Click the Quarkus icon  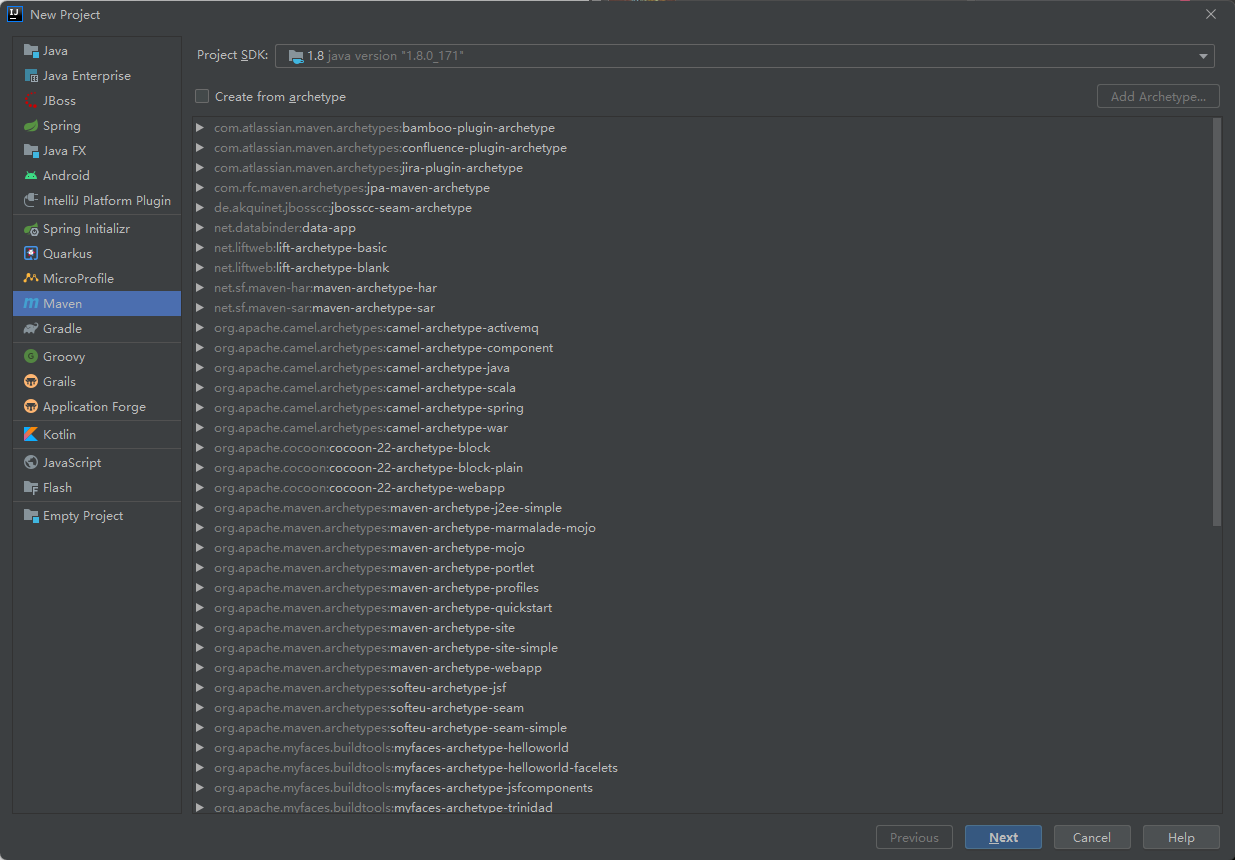tap(31, 254)
